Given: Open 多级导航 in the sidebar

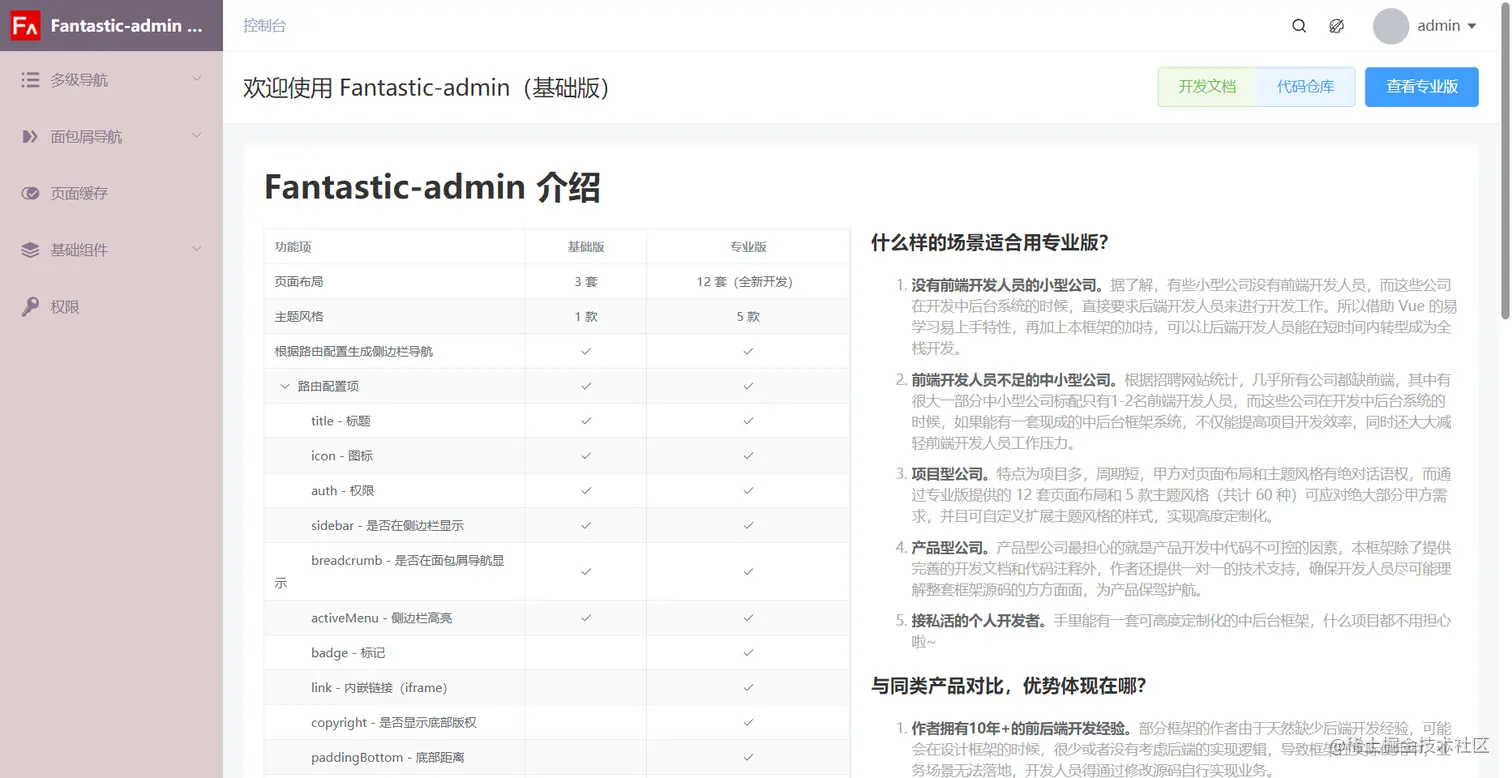Looking at the screenshot, I should [x=111, y=80].
